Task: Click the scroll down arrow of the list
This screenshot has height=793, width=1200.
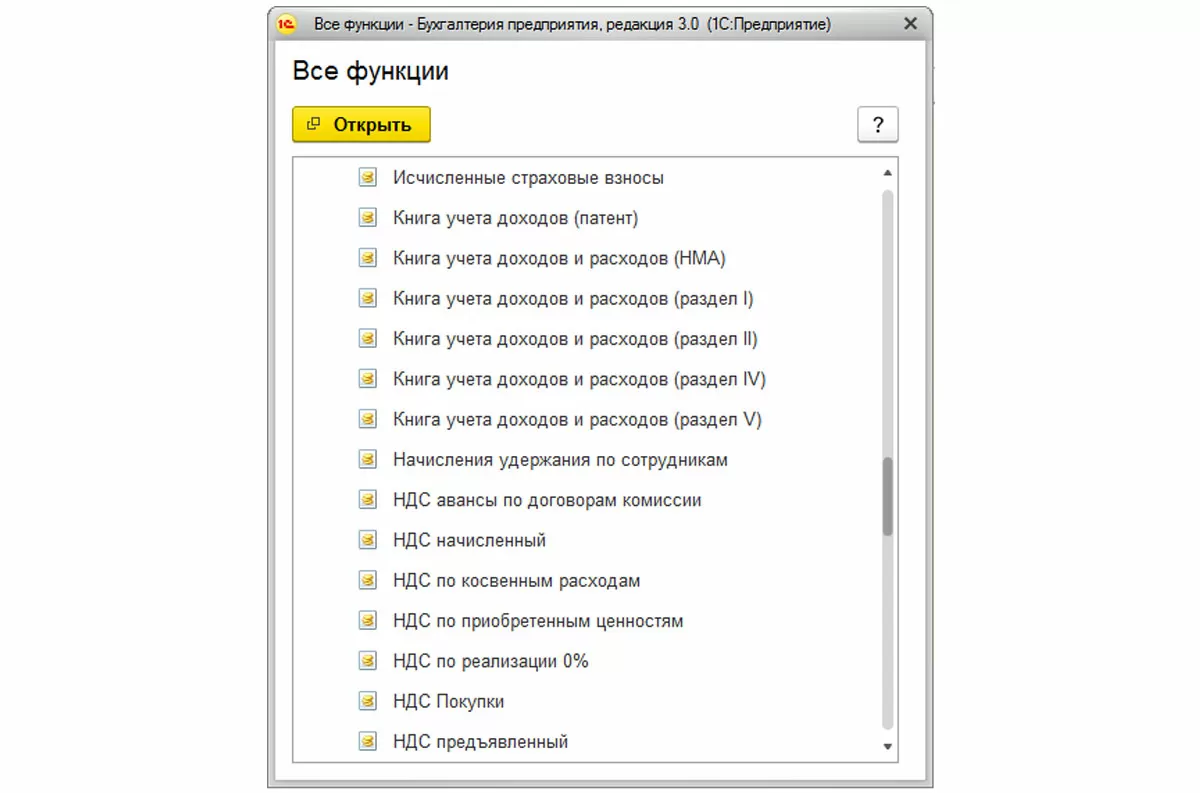Action: point(887,746)
